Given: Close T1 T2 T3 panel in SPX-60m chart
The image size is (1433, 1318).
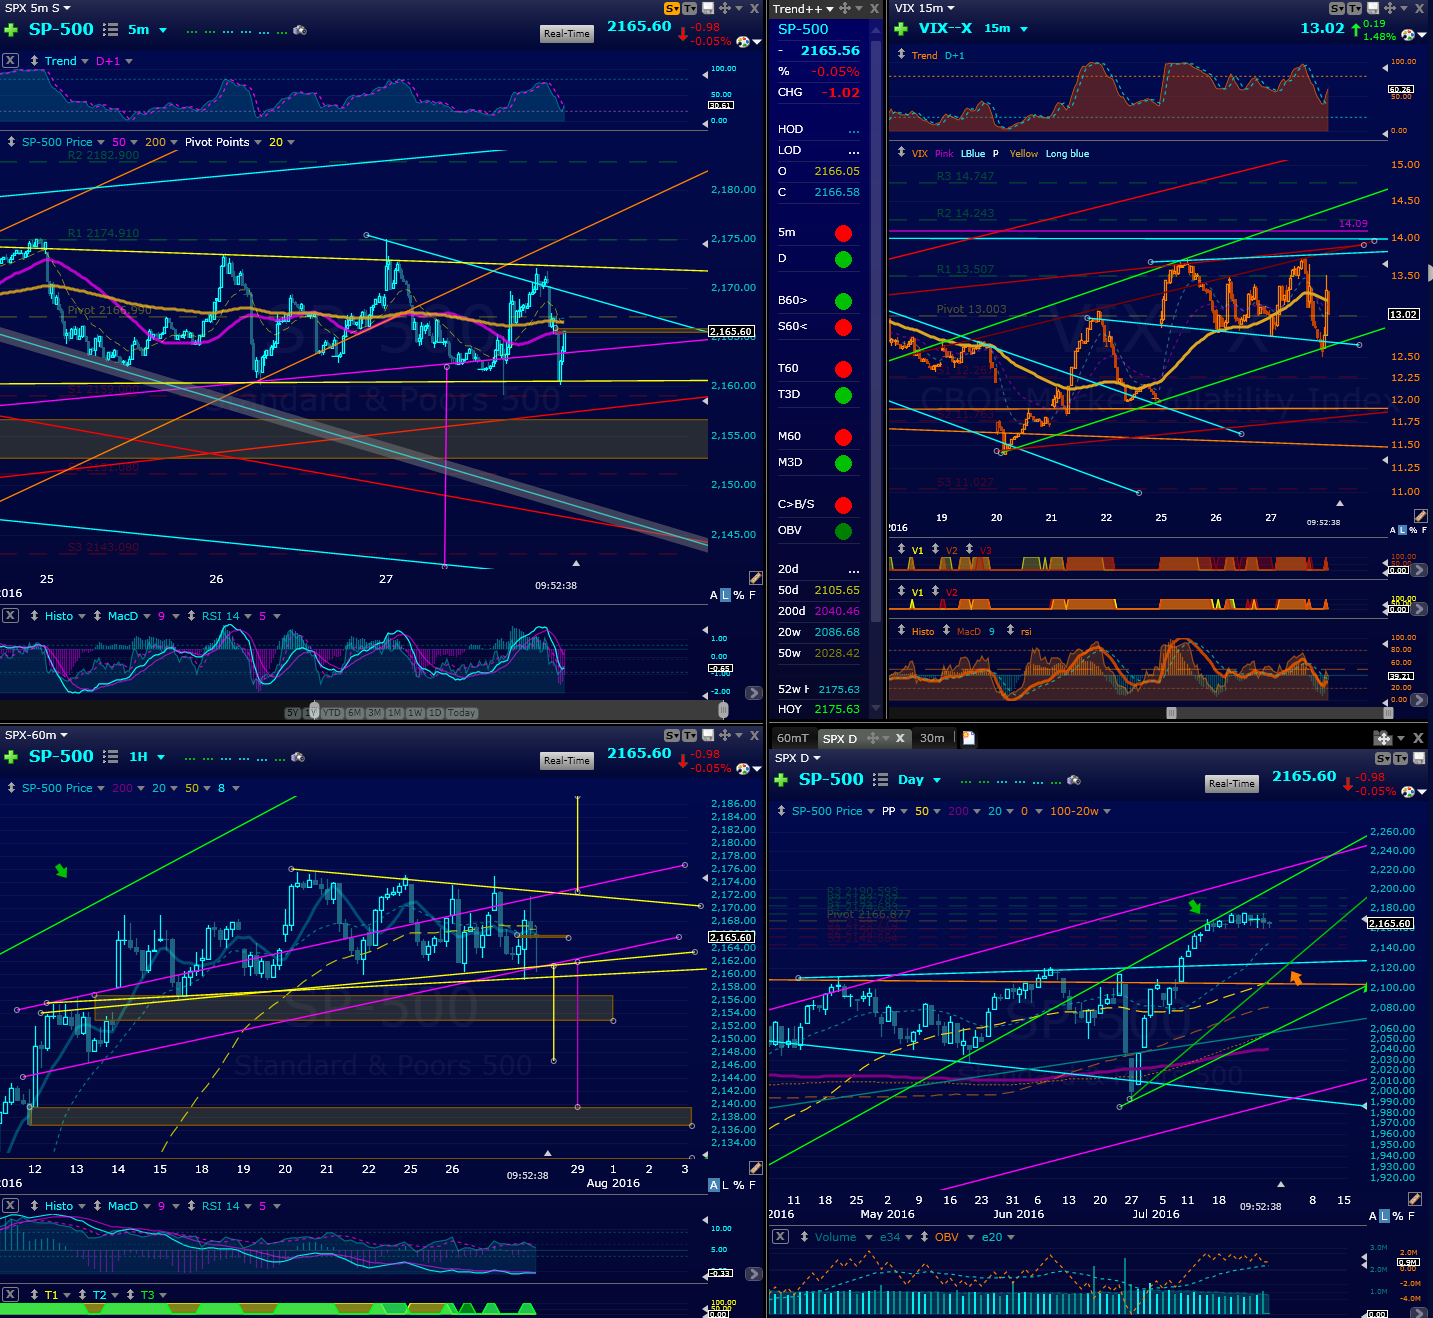Looking at the screenshot, I should point(10,1295).
